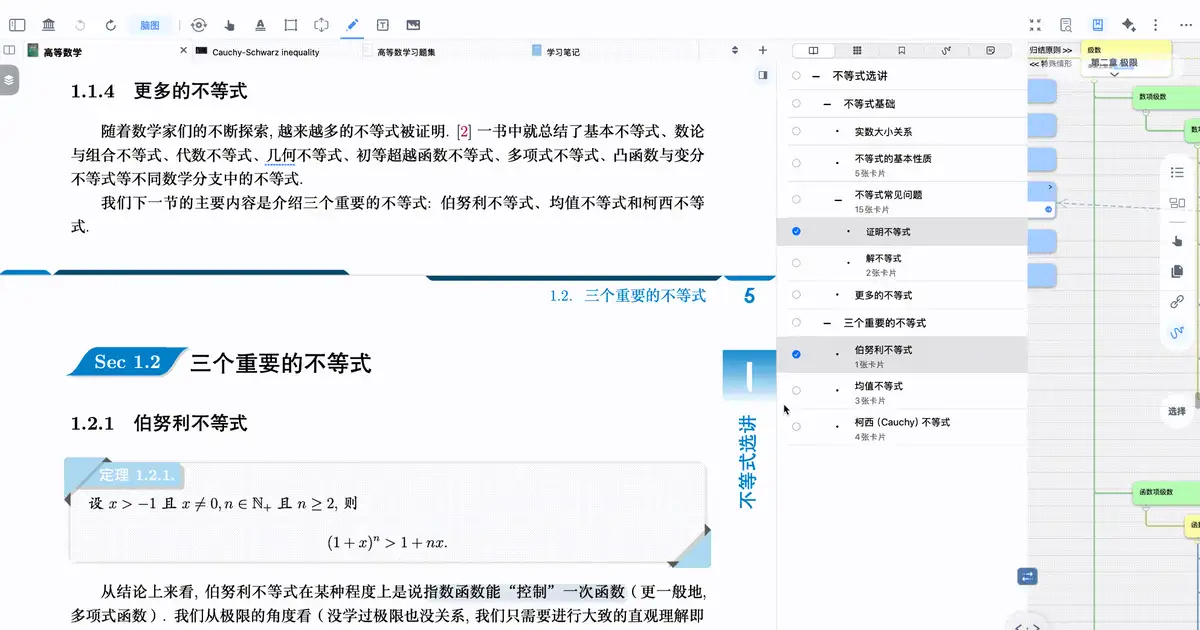Viewport: 1200px width, 630px height.
Task: Uncheck the checked circle beside 证明不等式
Action: [796, 231]
